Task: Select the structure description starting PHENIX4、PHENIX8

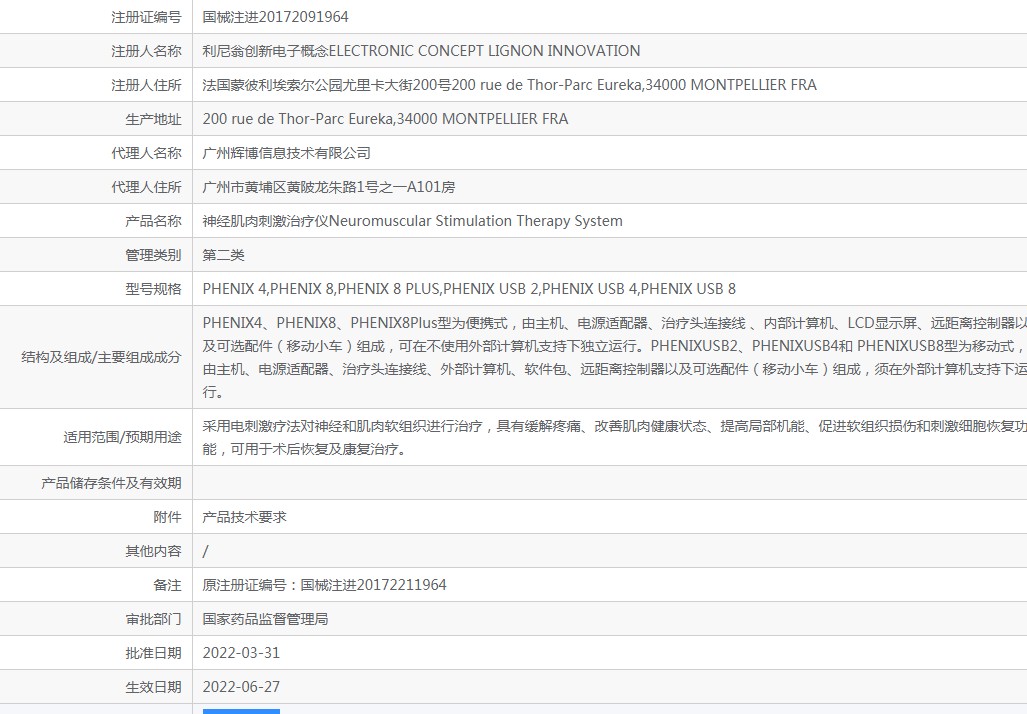Action: 614,358
